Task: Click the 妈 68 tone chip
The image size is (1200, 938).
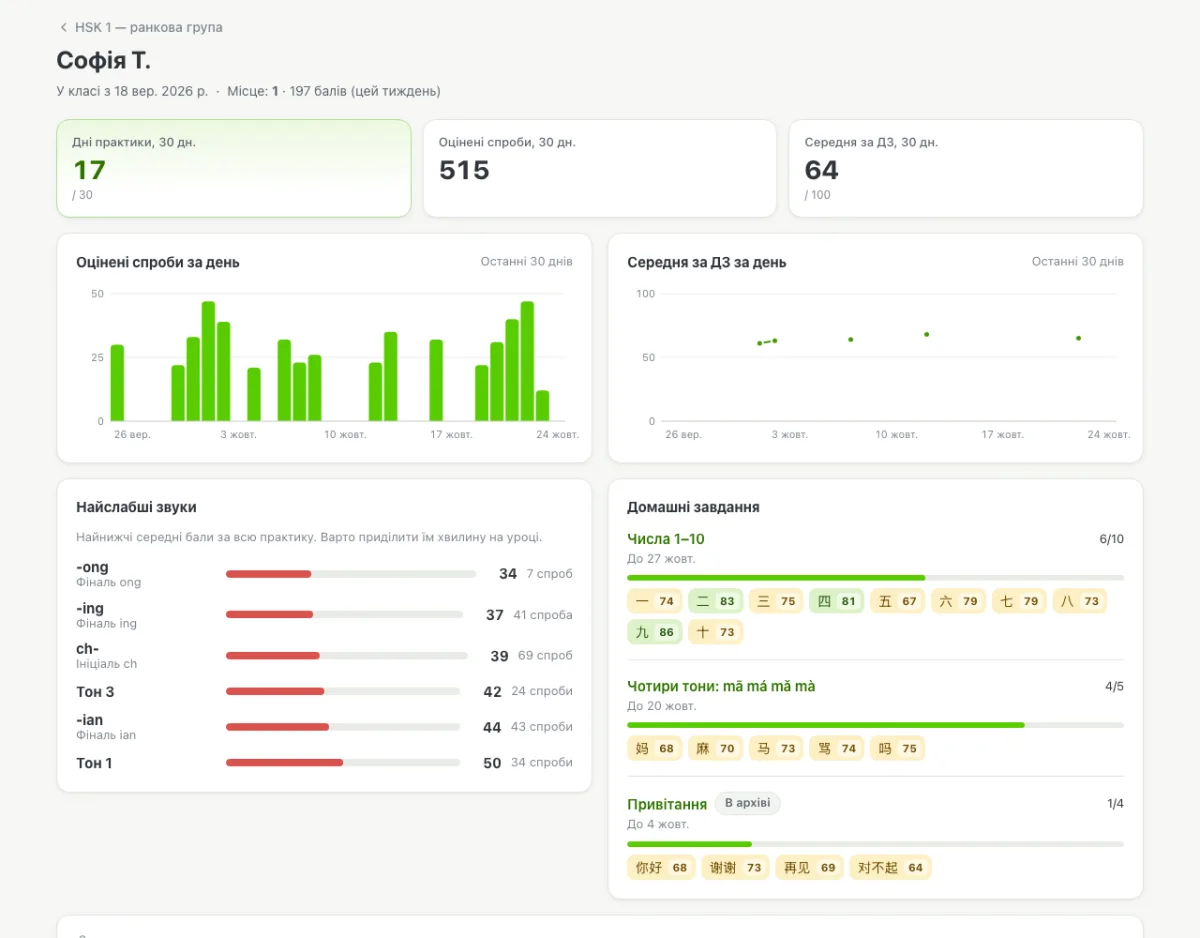Action: (x=655, y=748)
